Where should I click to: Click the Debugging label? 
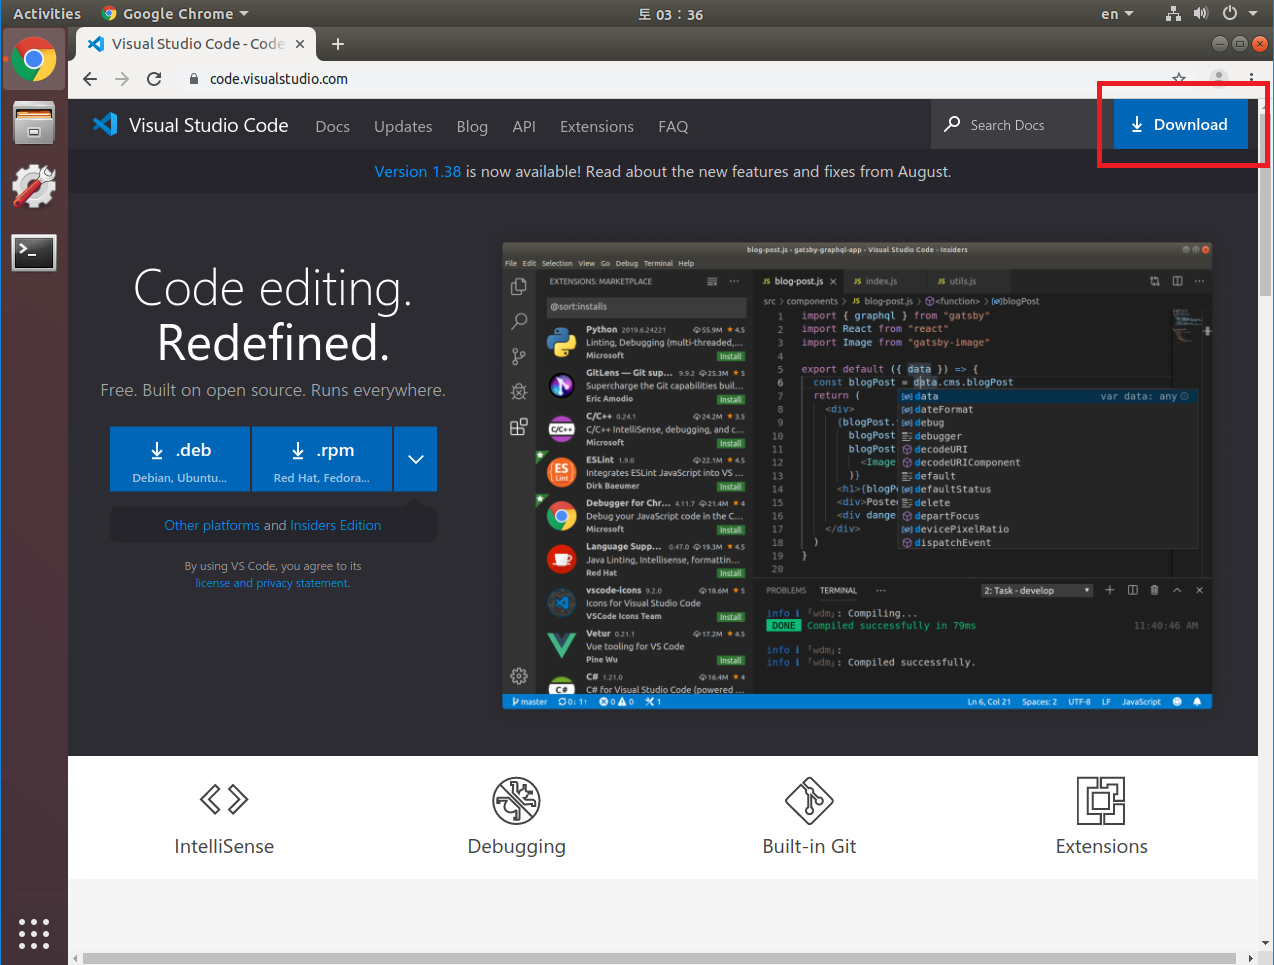tap(516, 846)
